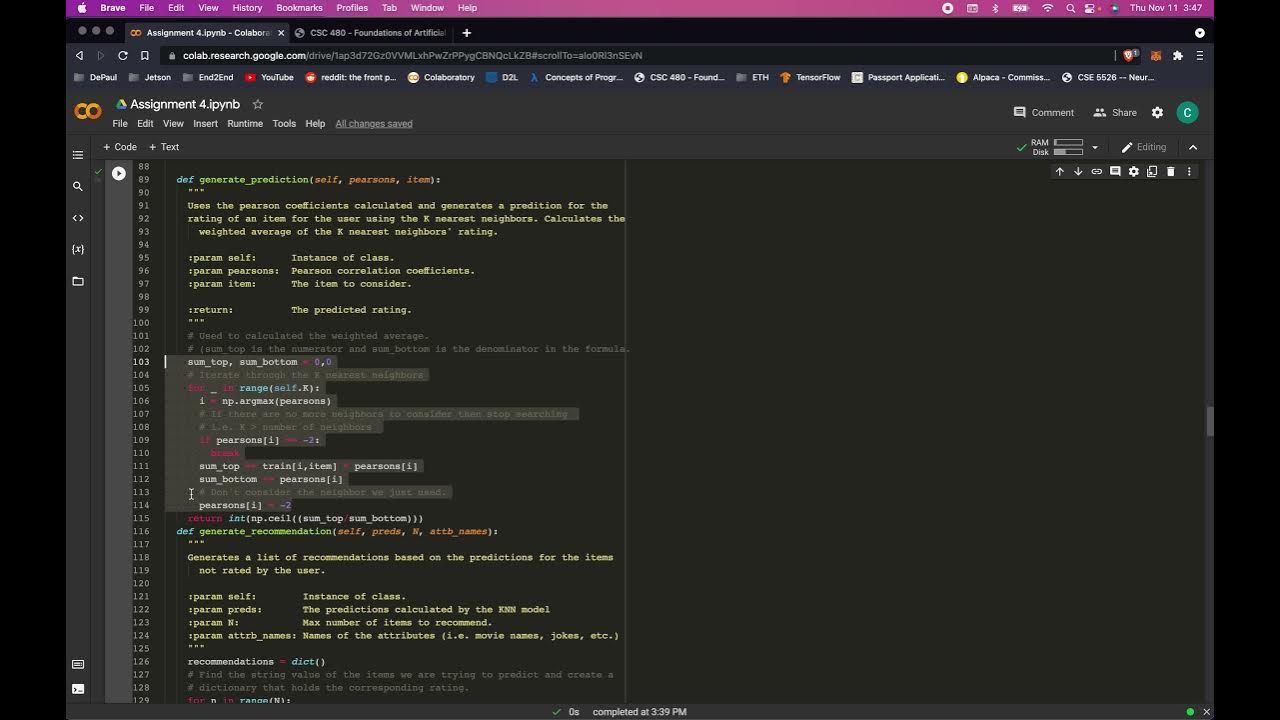Click the browser address bar URL
The height and width of the screenshot is (720, 1280).
pyautogui.click(x=412, y=55)
